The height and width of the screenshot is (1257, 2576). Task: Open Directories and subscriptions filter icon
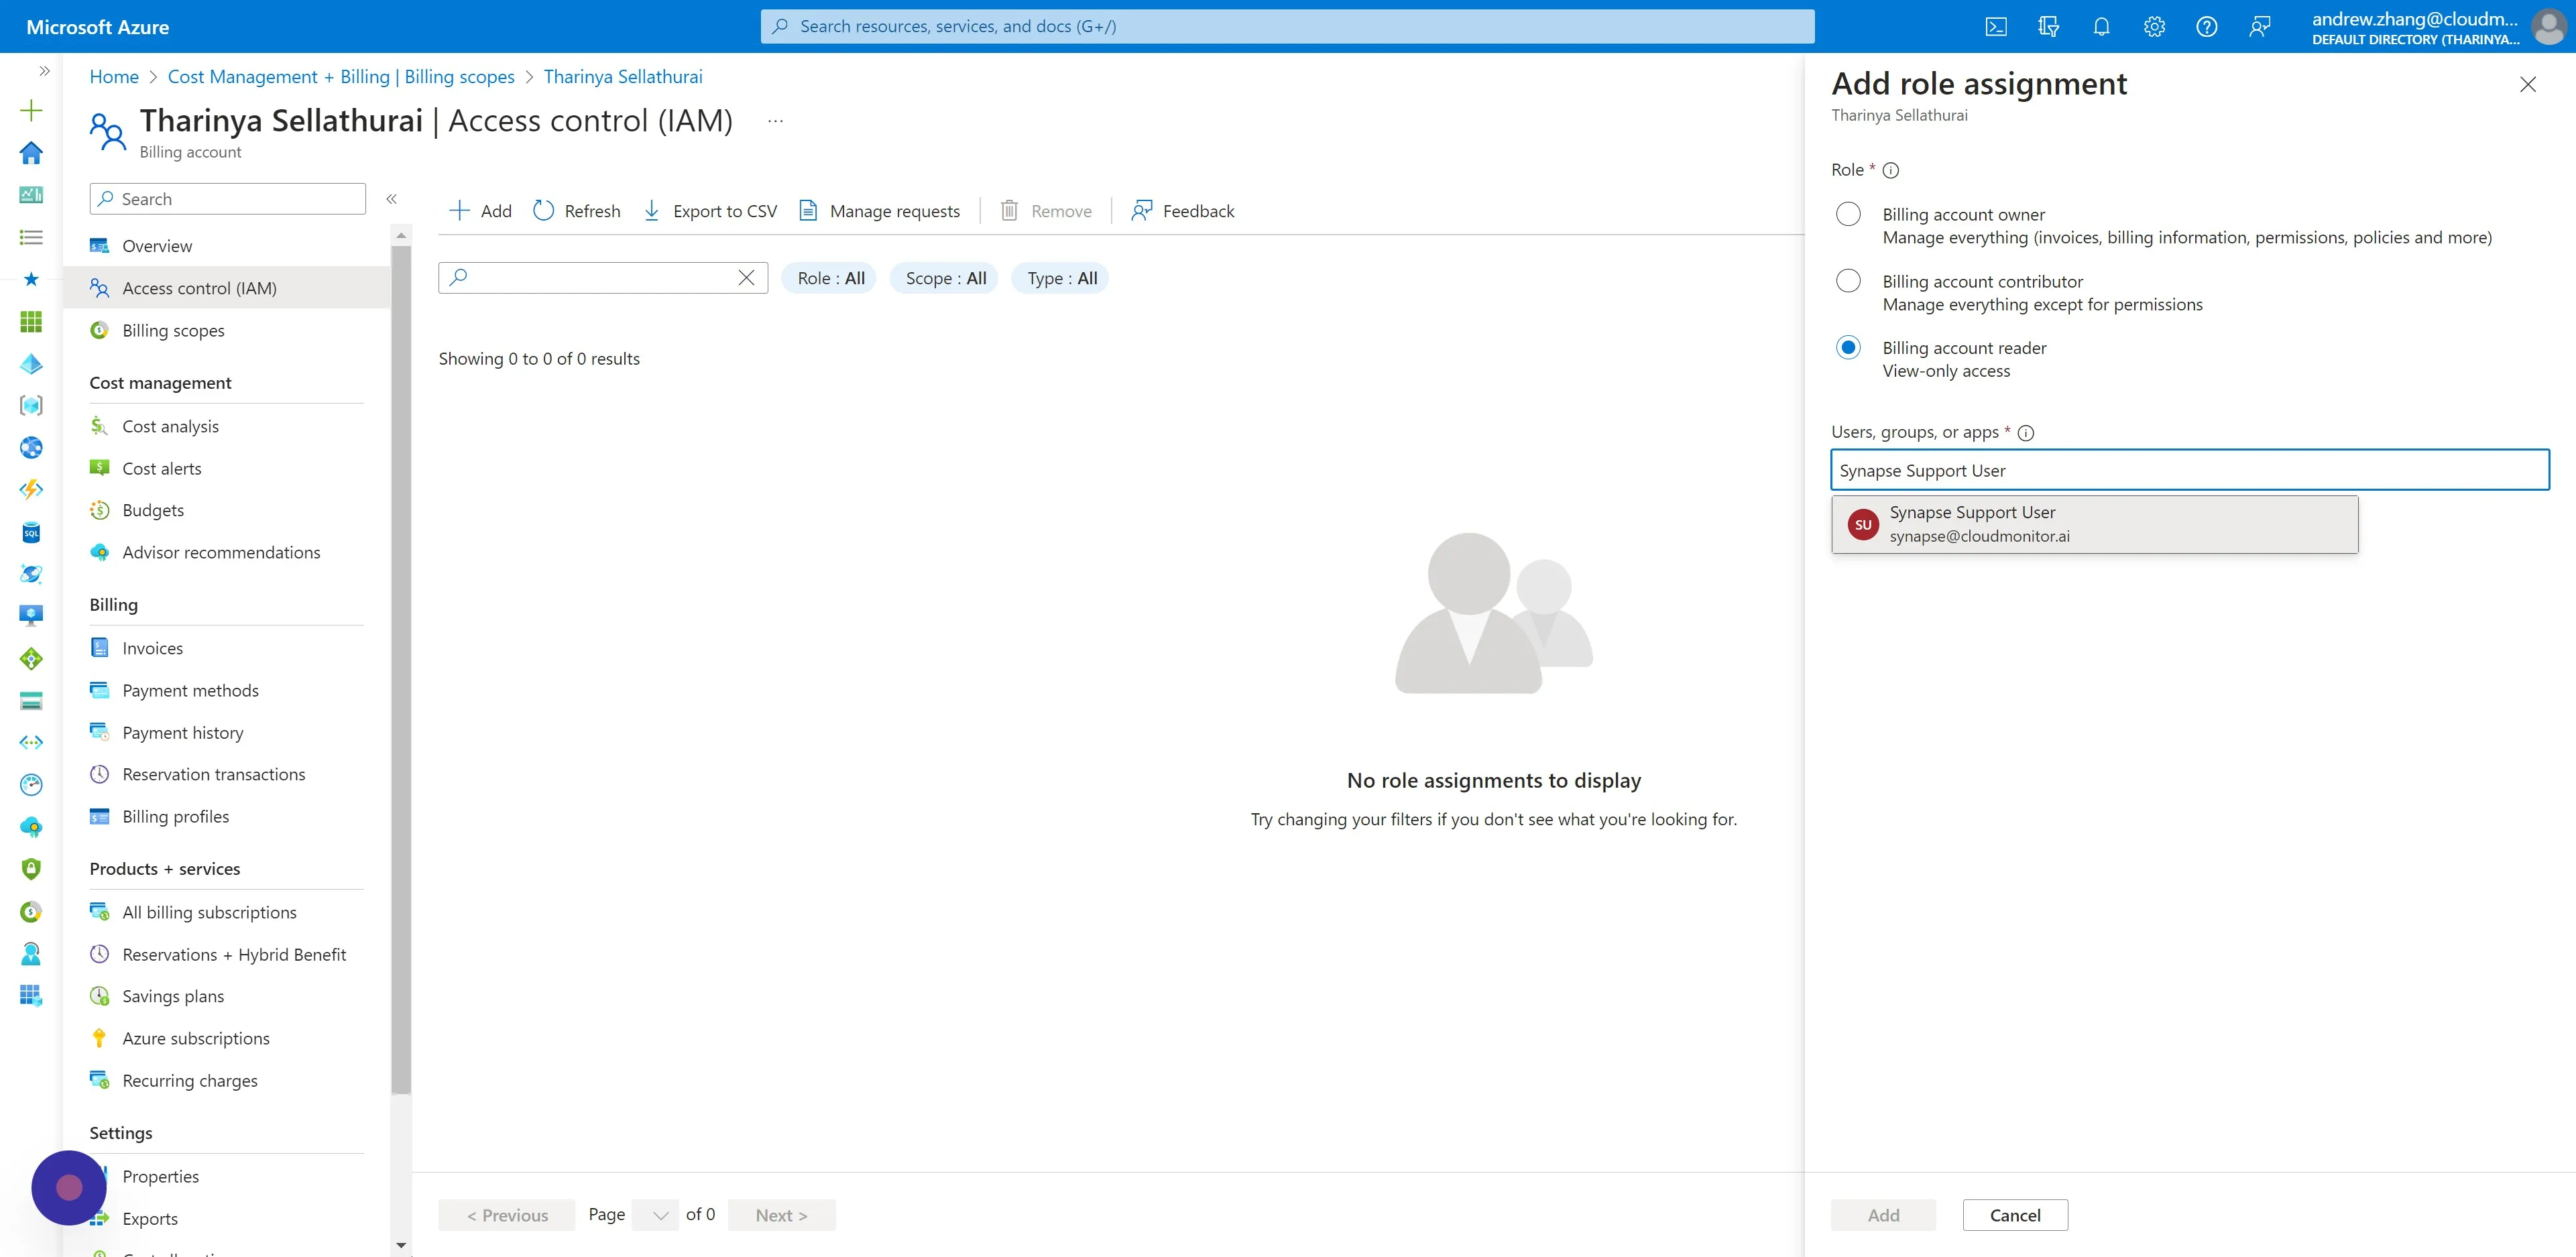(x=2048, y=27)
